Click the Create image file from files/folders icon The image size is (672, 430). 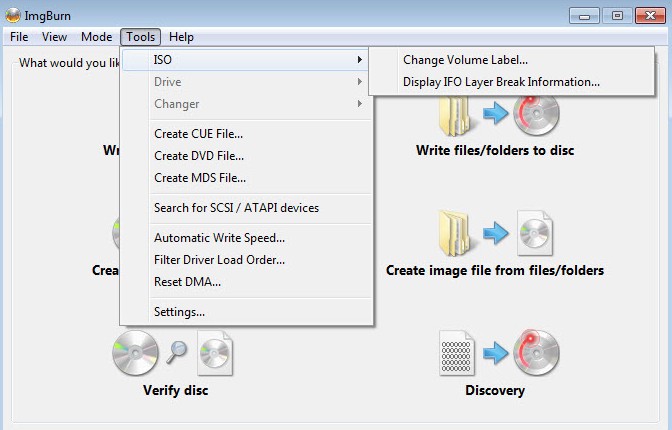click(495, 234)
